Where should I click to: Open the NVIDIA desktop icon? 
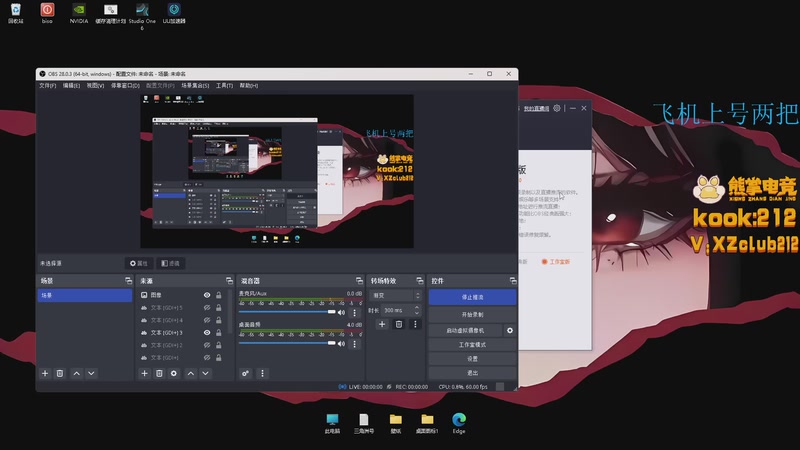[79, 14]
